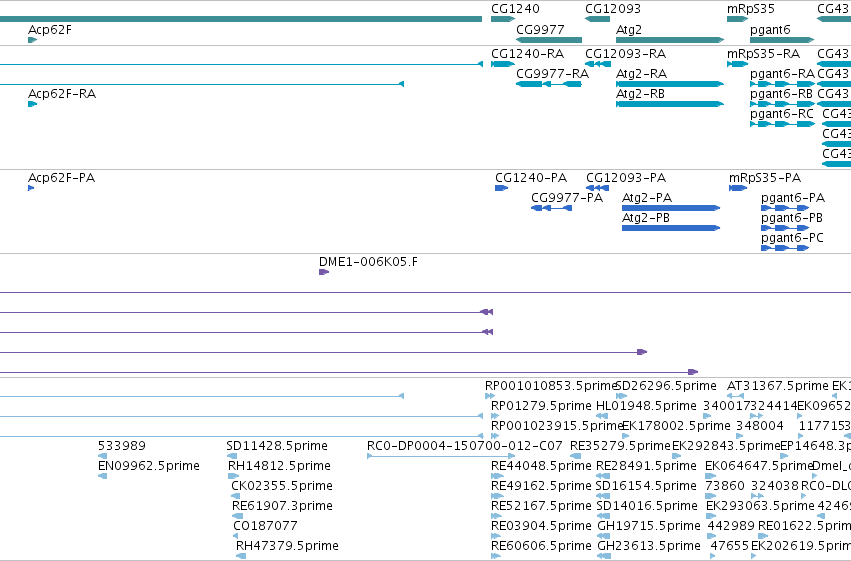Select the Atg2-PA protein bar
Image resolution: width=851 pixels, height=561 pixels.
(671, 208)
